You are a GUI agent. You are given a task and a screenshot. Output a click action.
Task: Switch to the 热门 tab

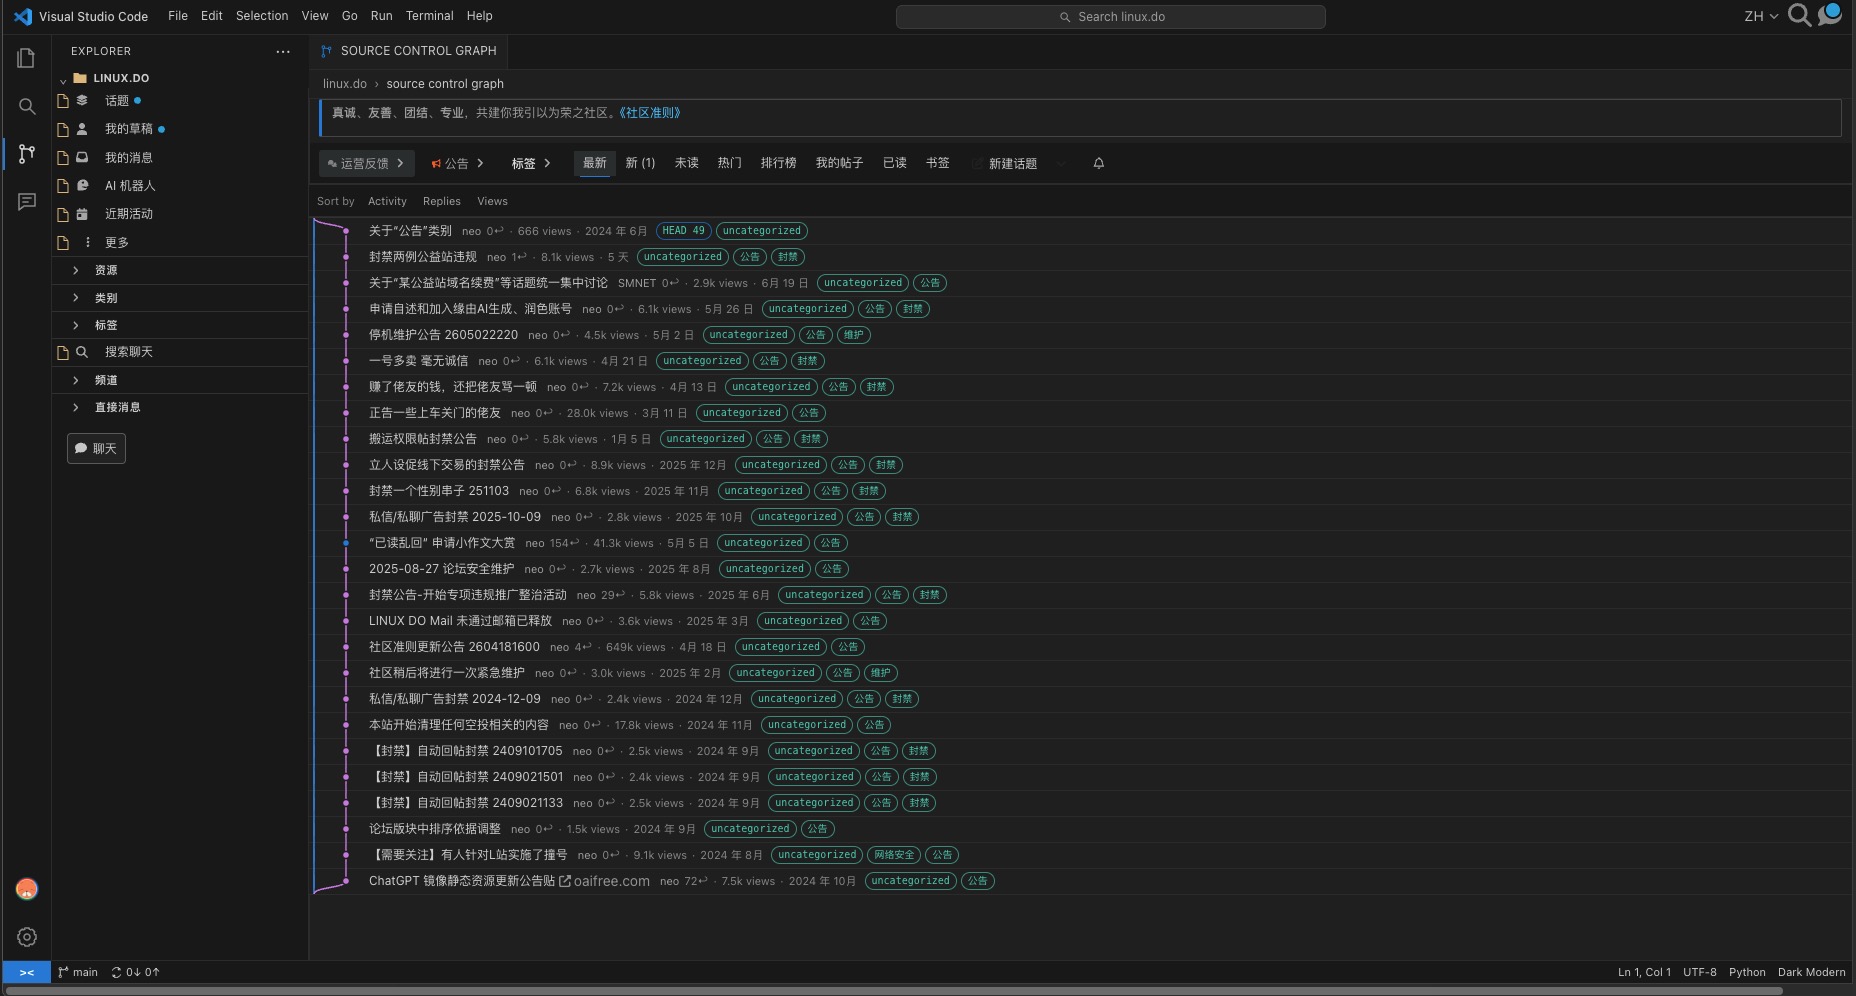pyautogui.click(x=729, y=163)
